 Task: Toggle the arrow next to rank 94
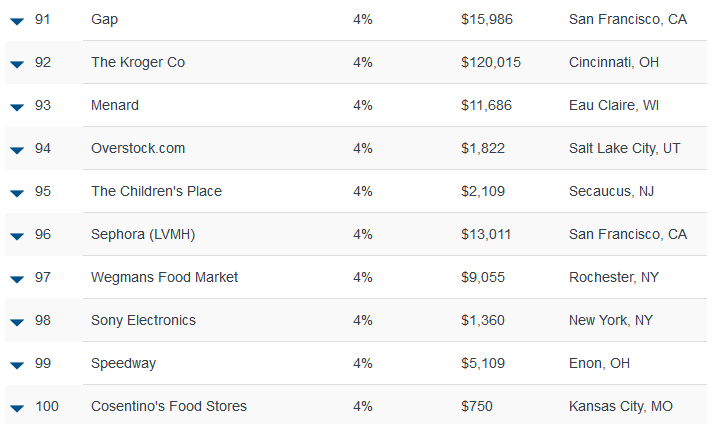point(17,150)
